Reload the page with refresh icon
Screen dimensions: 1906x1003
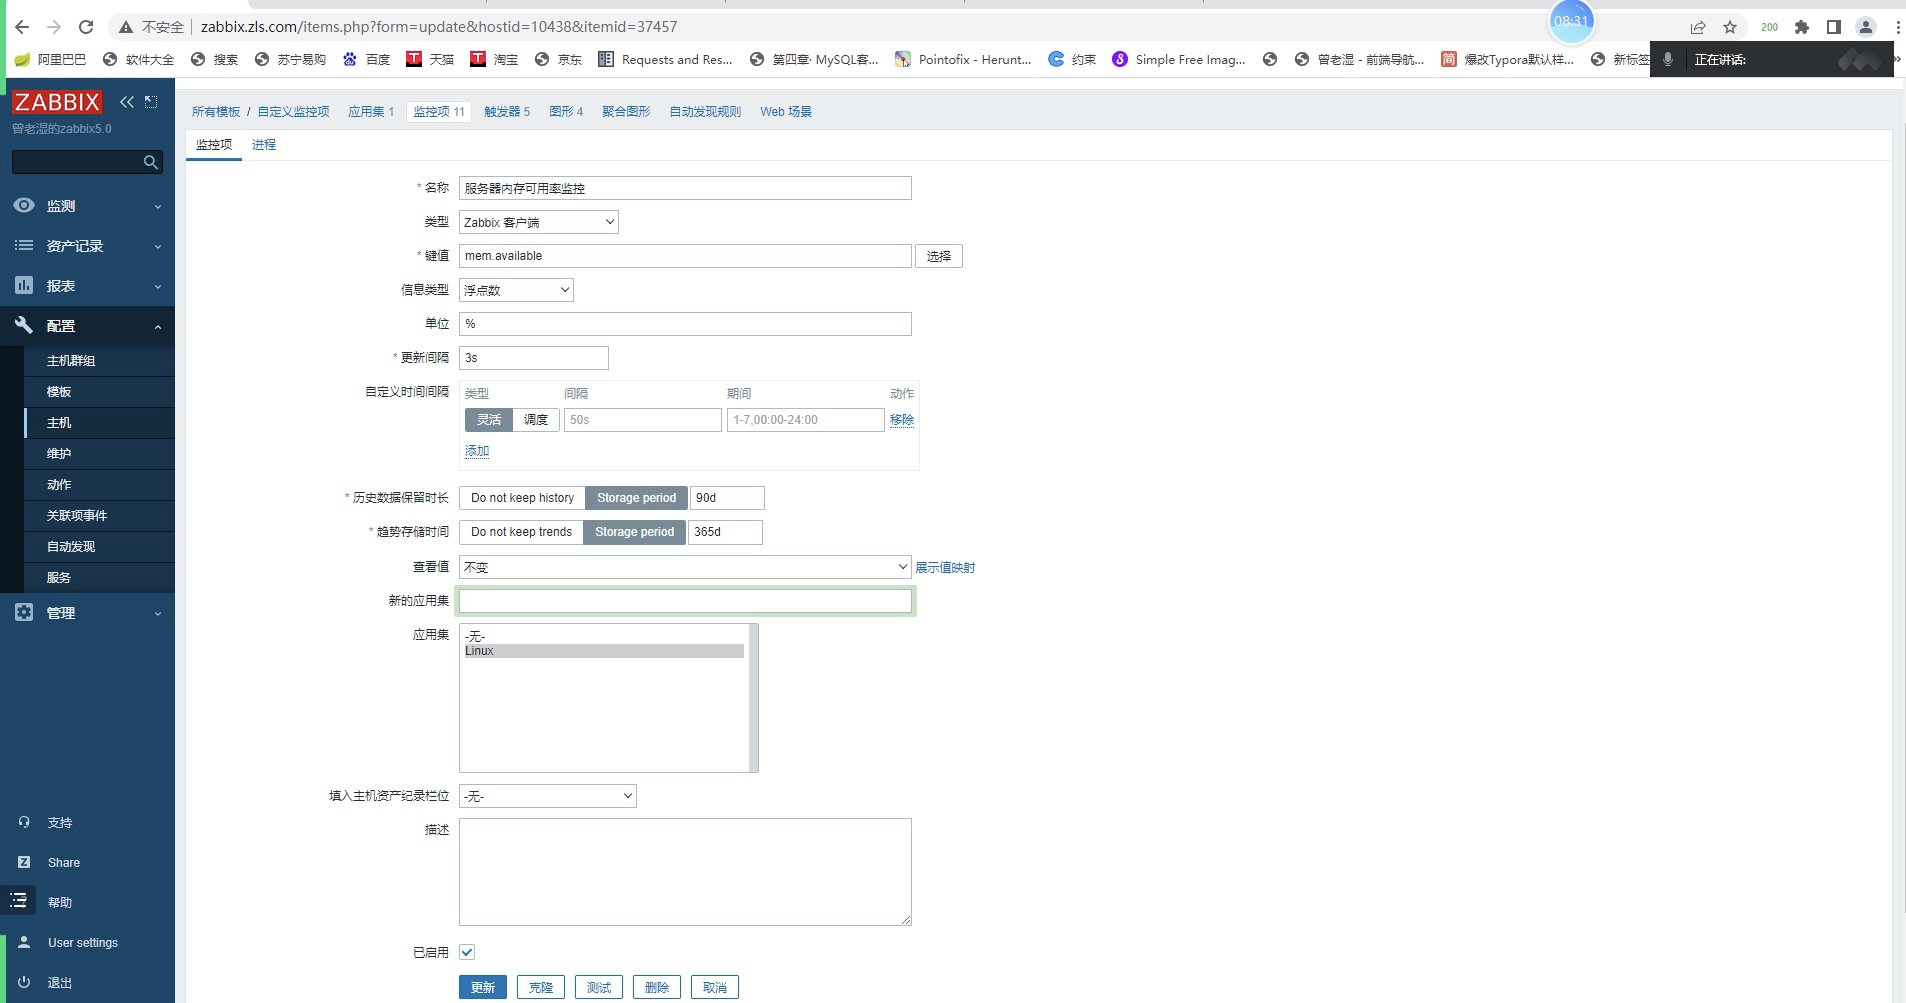coord(86,27)
